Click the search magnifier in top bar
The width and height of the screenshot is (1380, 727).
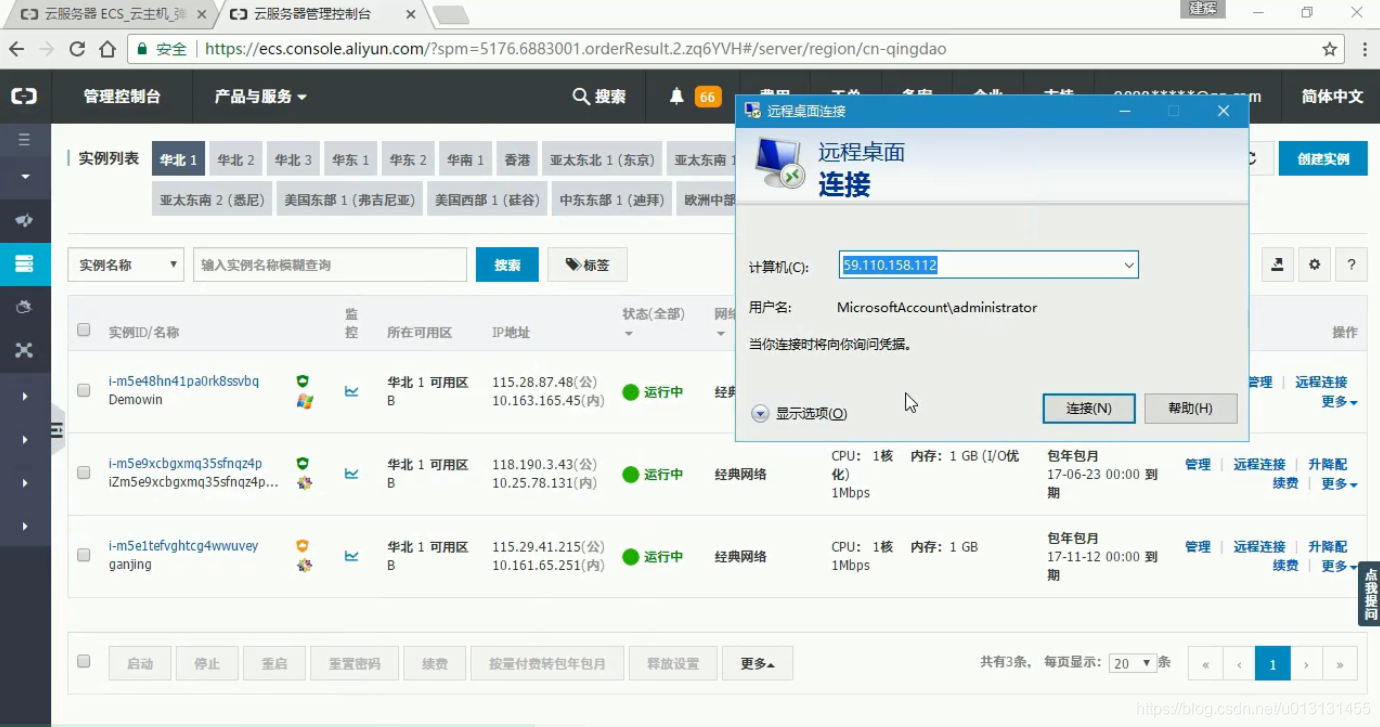[x=580, y=96]
